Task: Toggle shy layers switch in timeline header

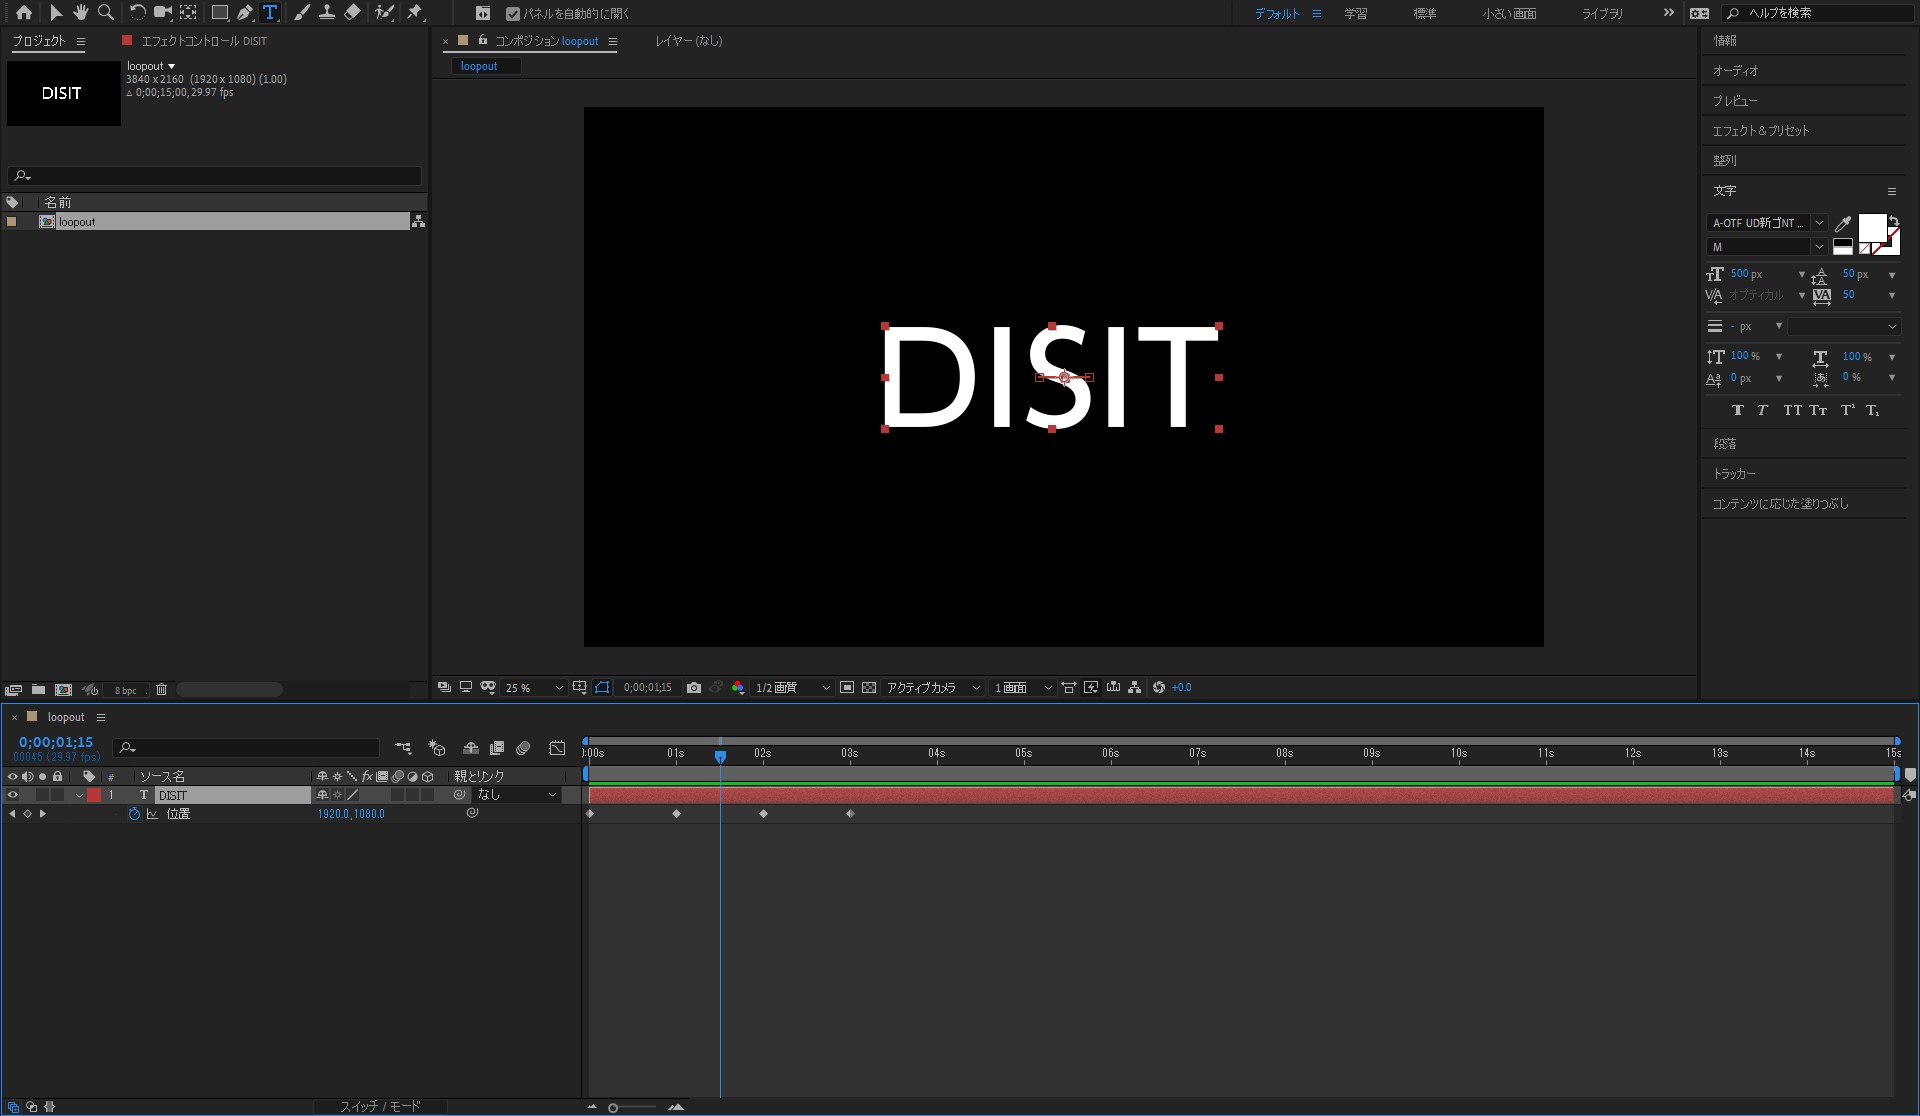Action: click(470, 748)
